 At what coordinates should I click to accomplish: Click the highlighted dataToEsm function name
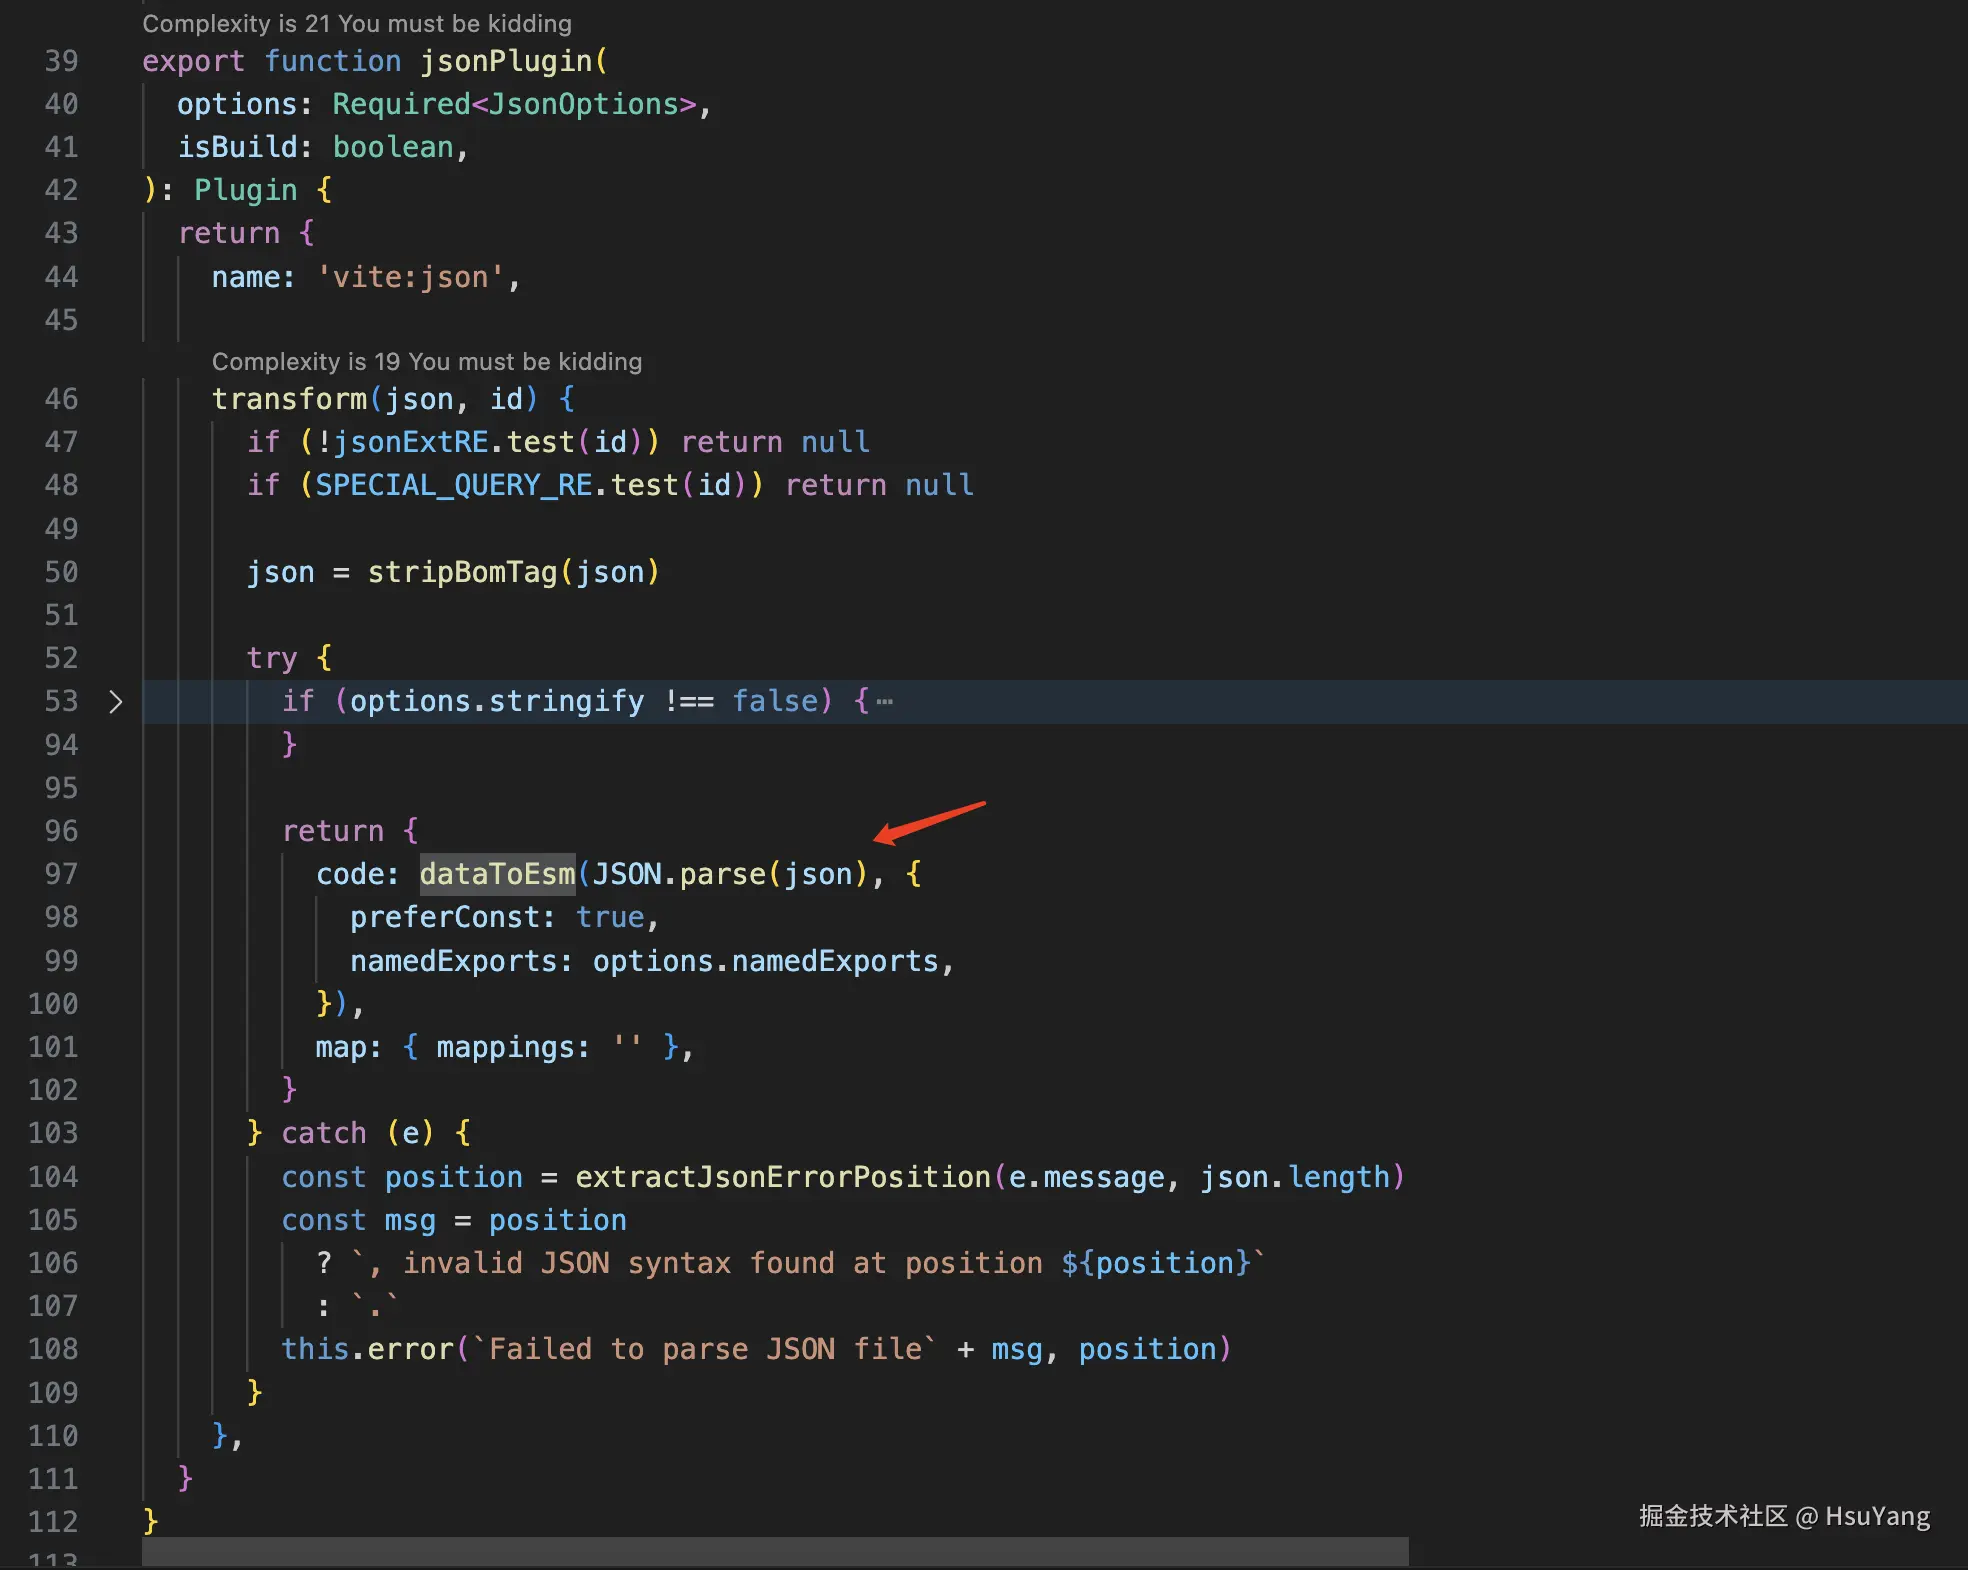[497, 874]
